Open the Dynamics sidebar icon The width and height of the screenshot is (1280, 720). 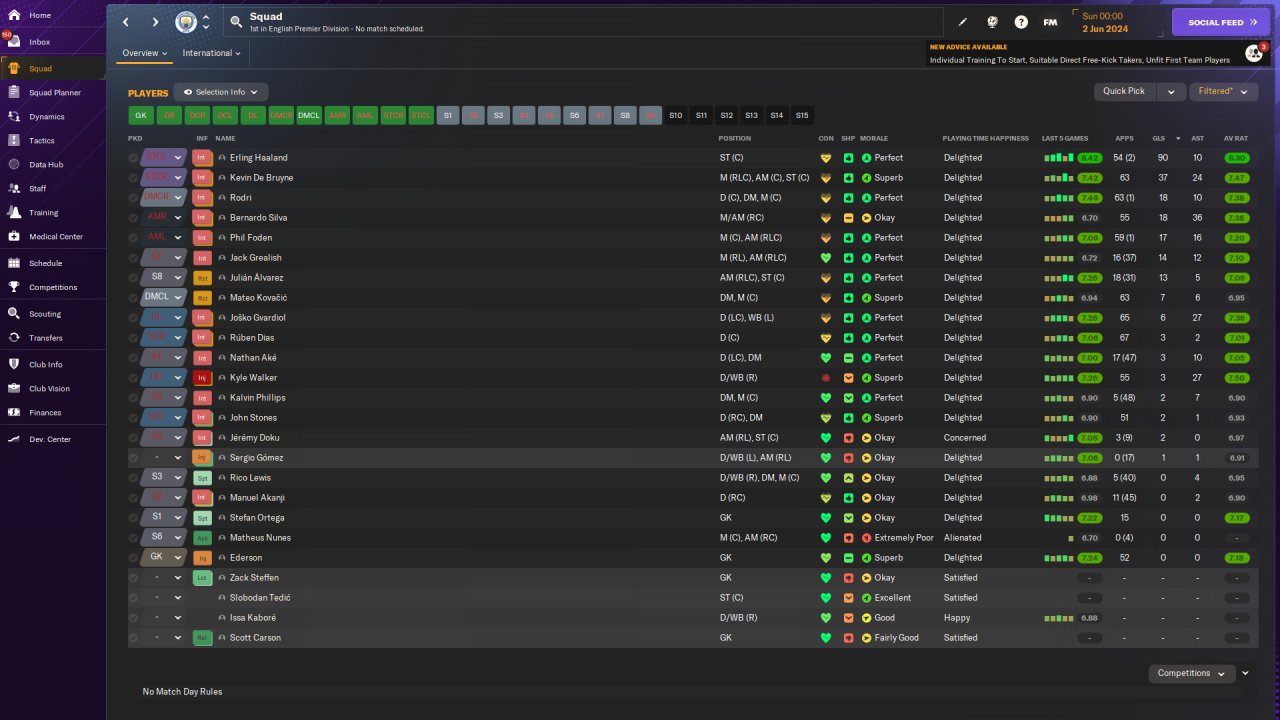(x=14, y=116)
